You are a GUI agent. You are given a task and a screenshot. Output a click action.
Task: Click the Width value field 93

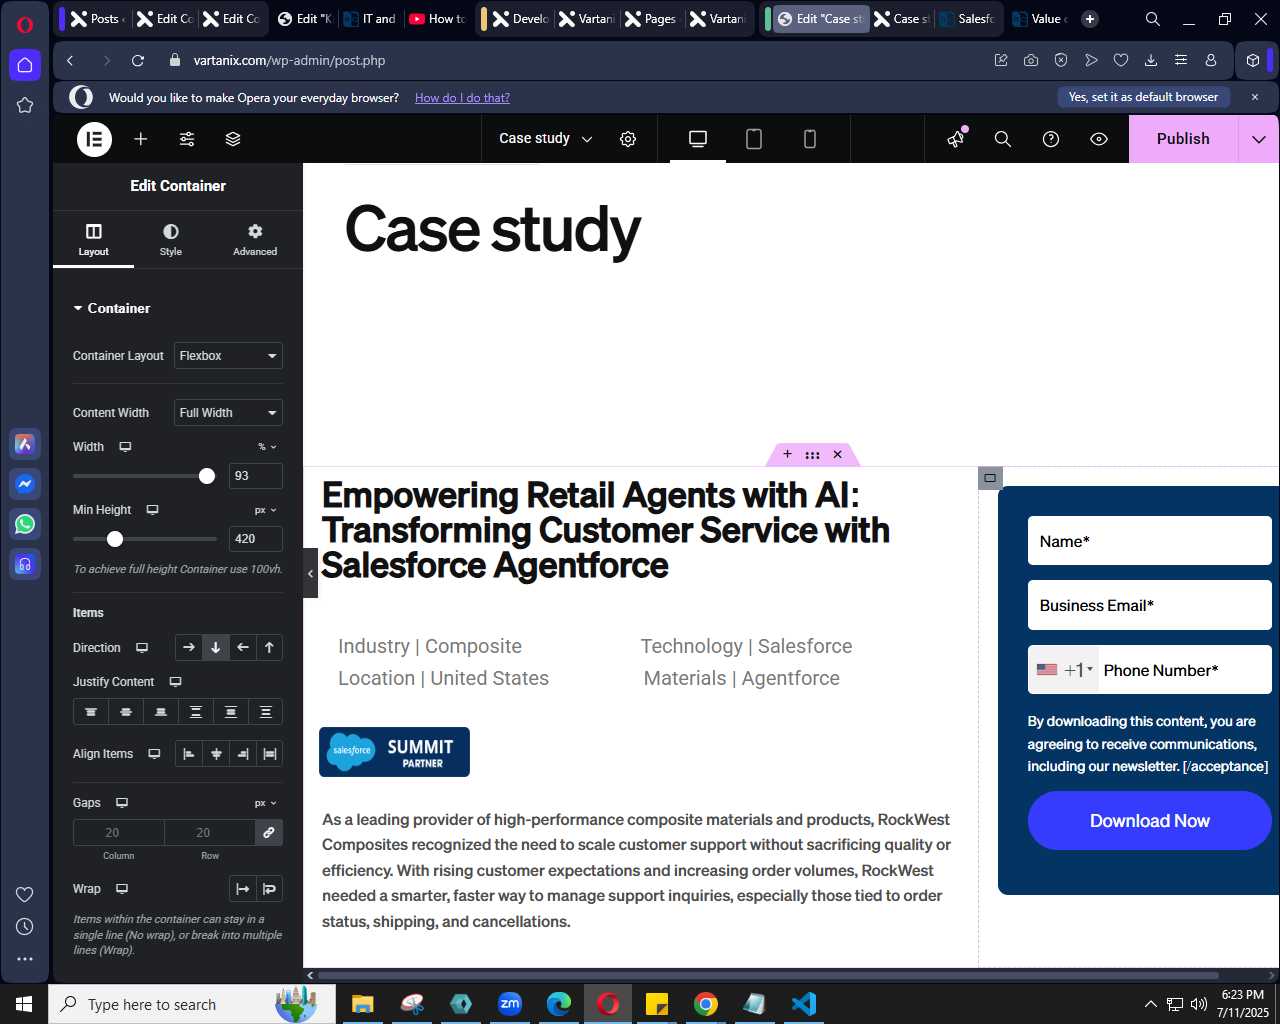coord(255,476)
